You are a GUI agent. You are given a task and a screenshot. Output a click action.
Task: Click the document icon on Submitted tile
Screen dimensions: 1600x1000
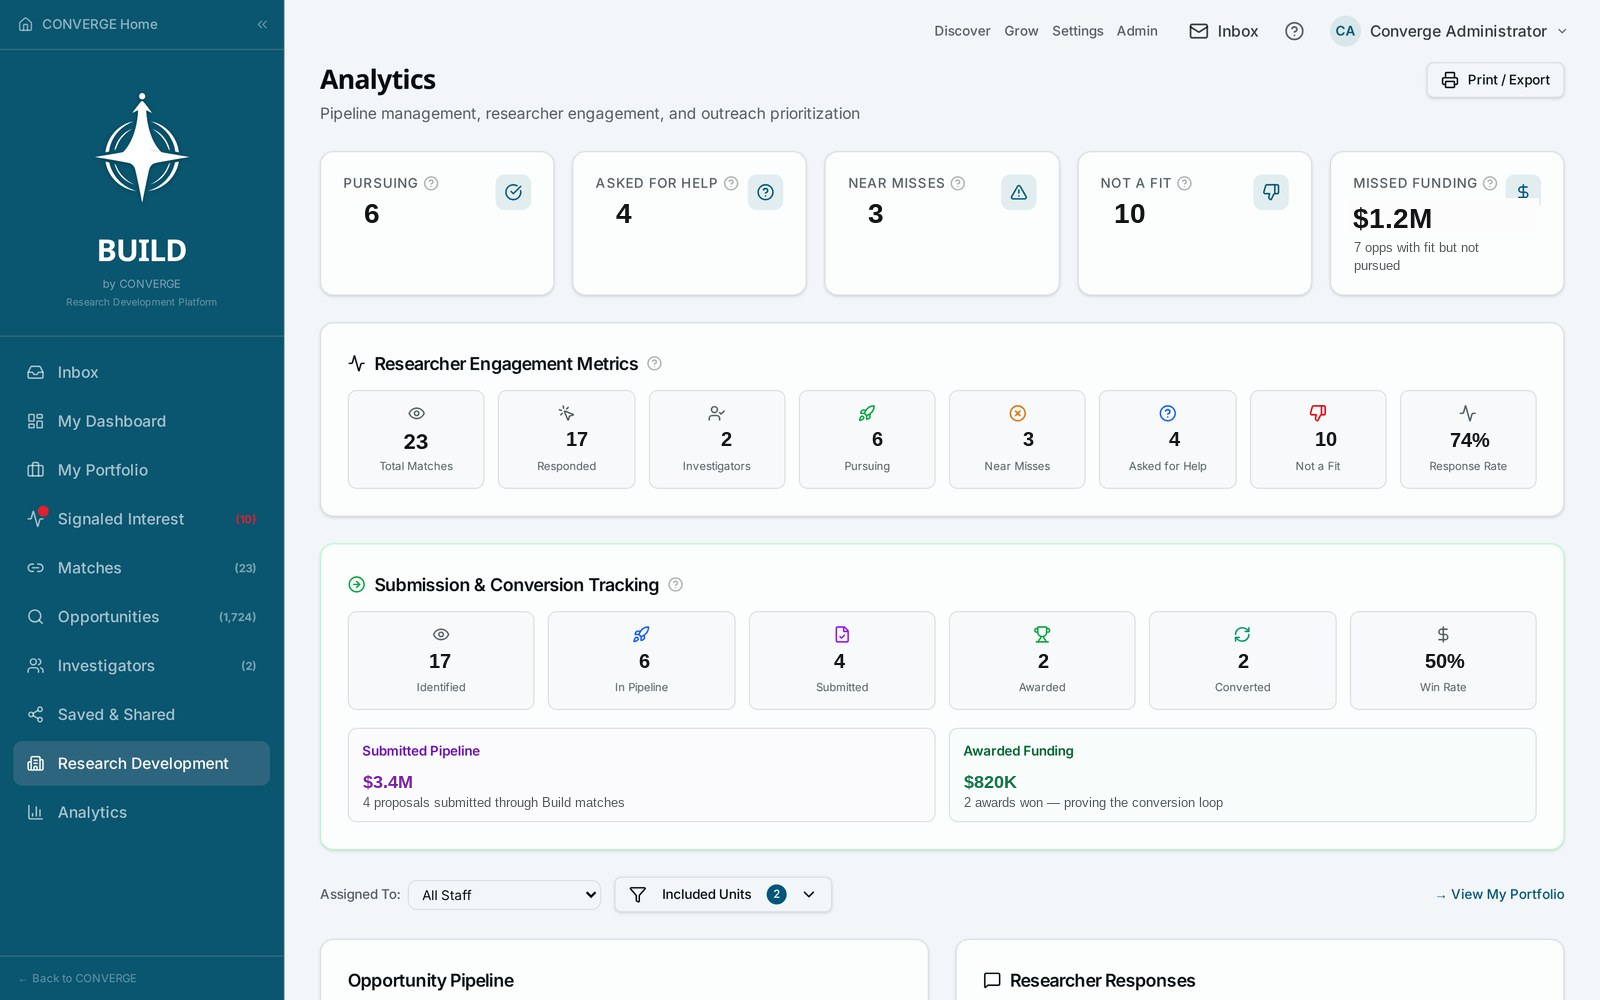pos(842,634)
